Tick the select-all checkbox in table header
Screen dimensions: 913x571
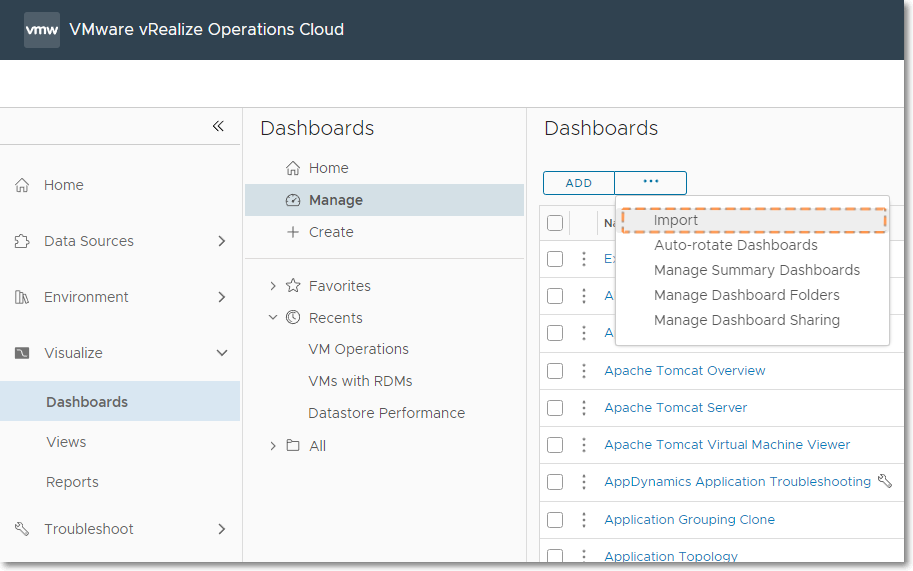(x=555, y=223)
